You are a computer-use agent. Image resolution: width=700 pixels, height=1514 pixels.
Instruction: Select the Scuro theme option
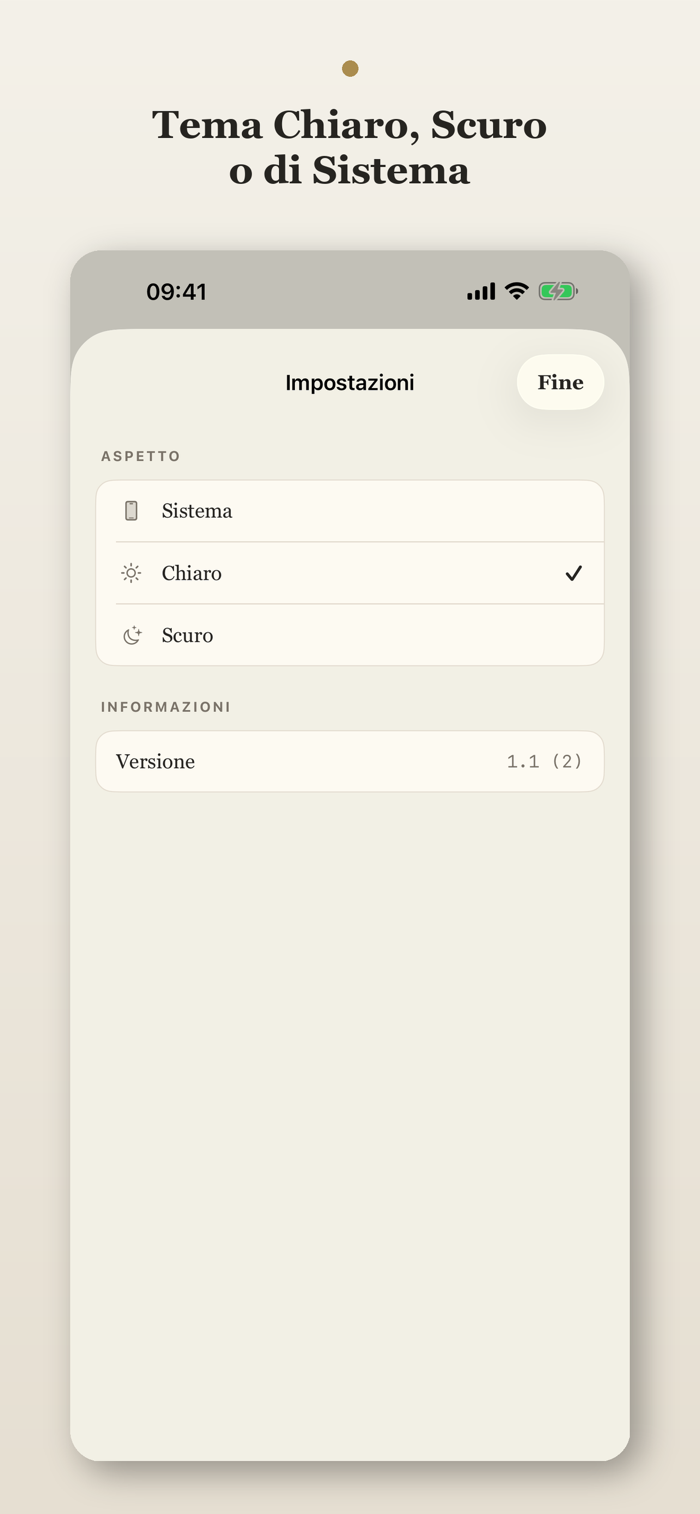[350, 635]
